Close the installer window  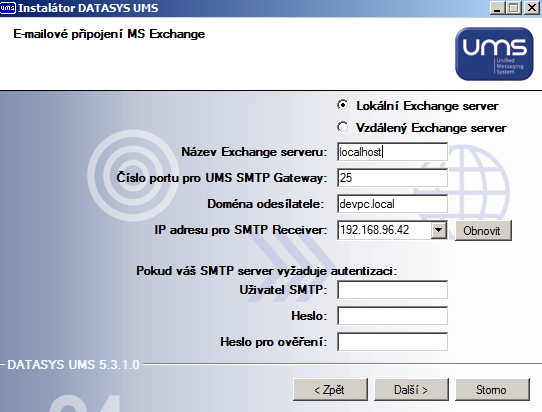tap(532, 8)
